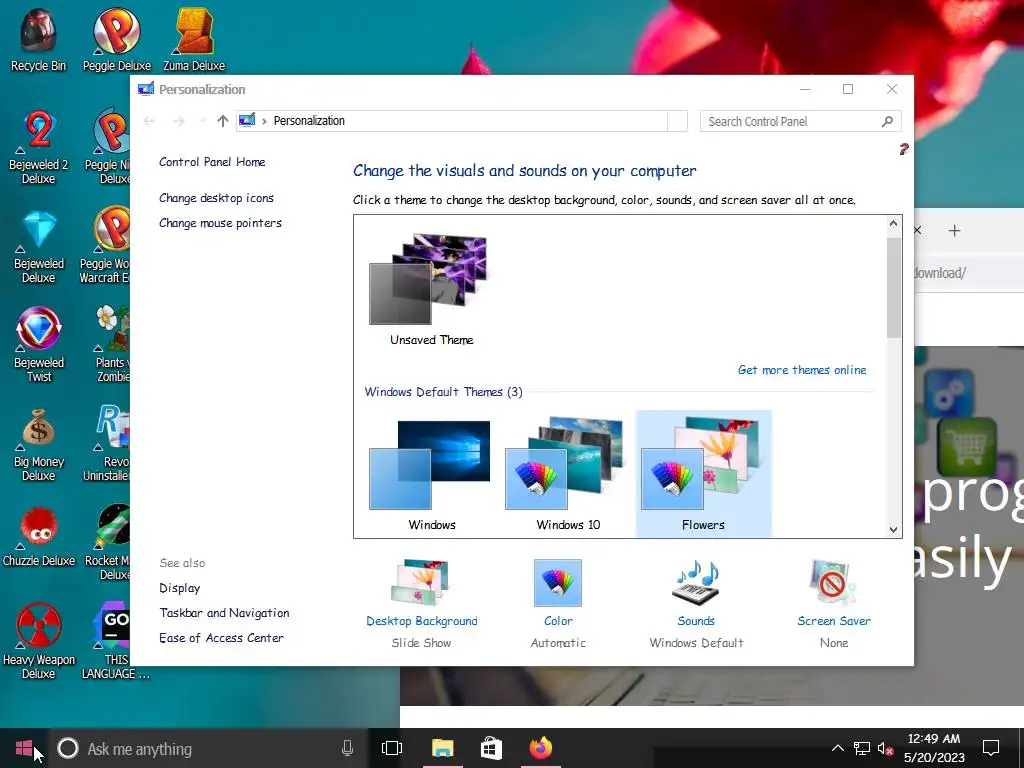Viewport: 1024px width, 768px height.
Task: Open the recent locations dropdown arrow
Action: [x=202, y=121]
